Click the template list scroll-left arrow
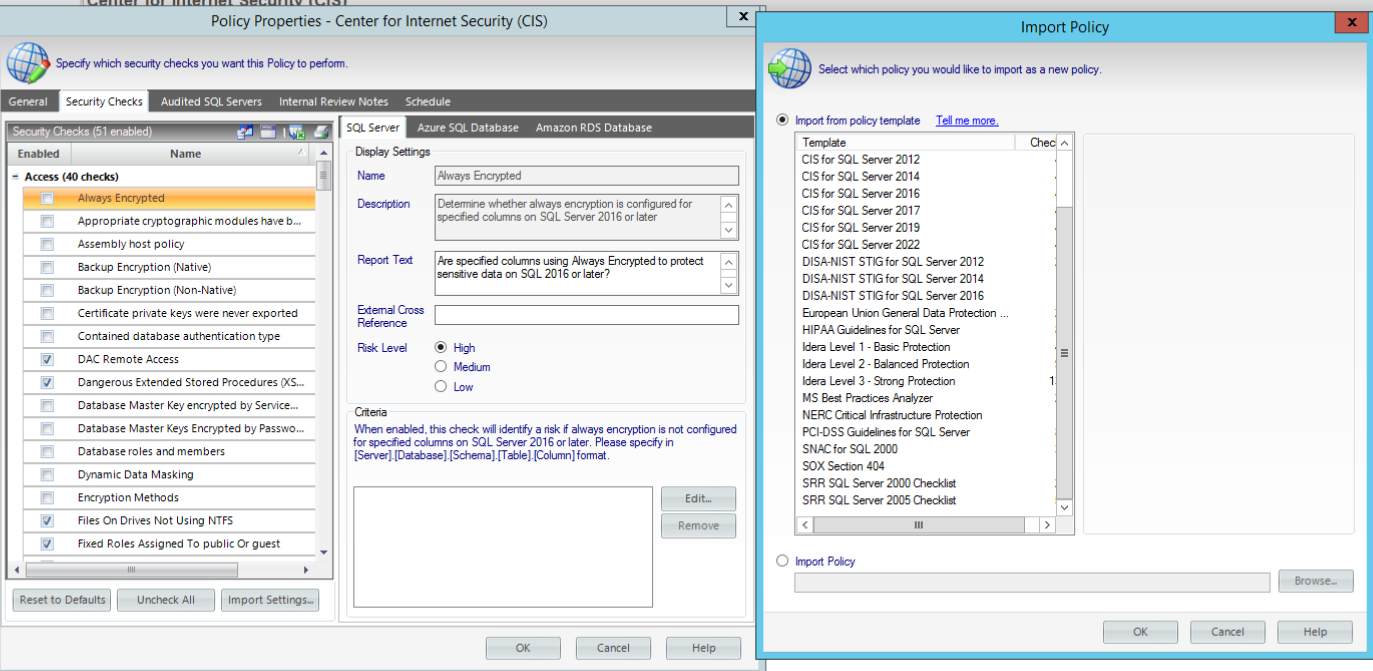 coord(804,525)
